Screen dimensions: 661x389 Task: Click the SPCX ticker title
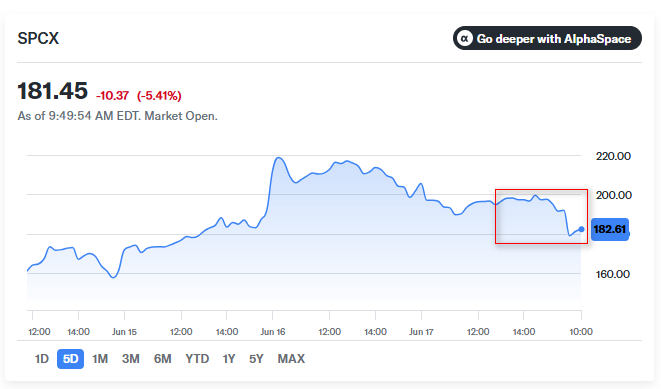[x=38, y=38]
